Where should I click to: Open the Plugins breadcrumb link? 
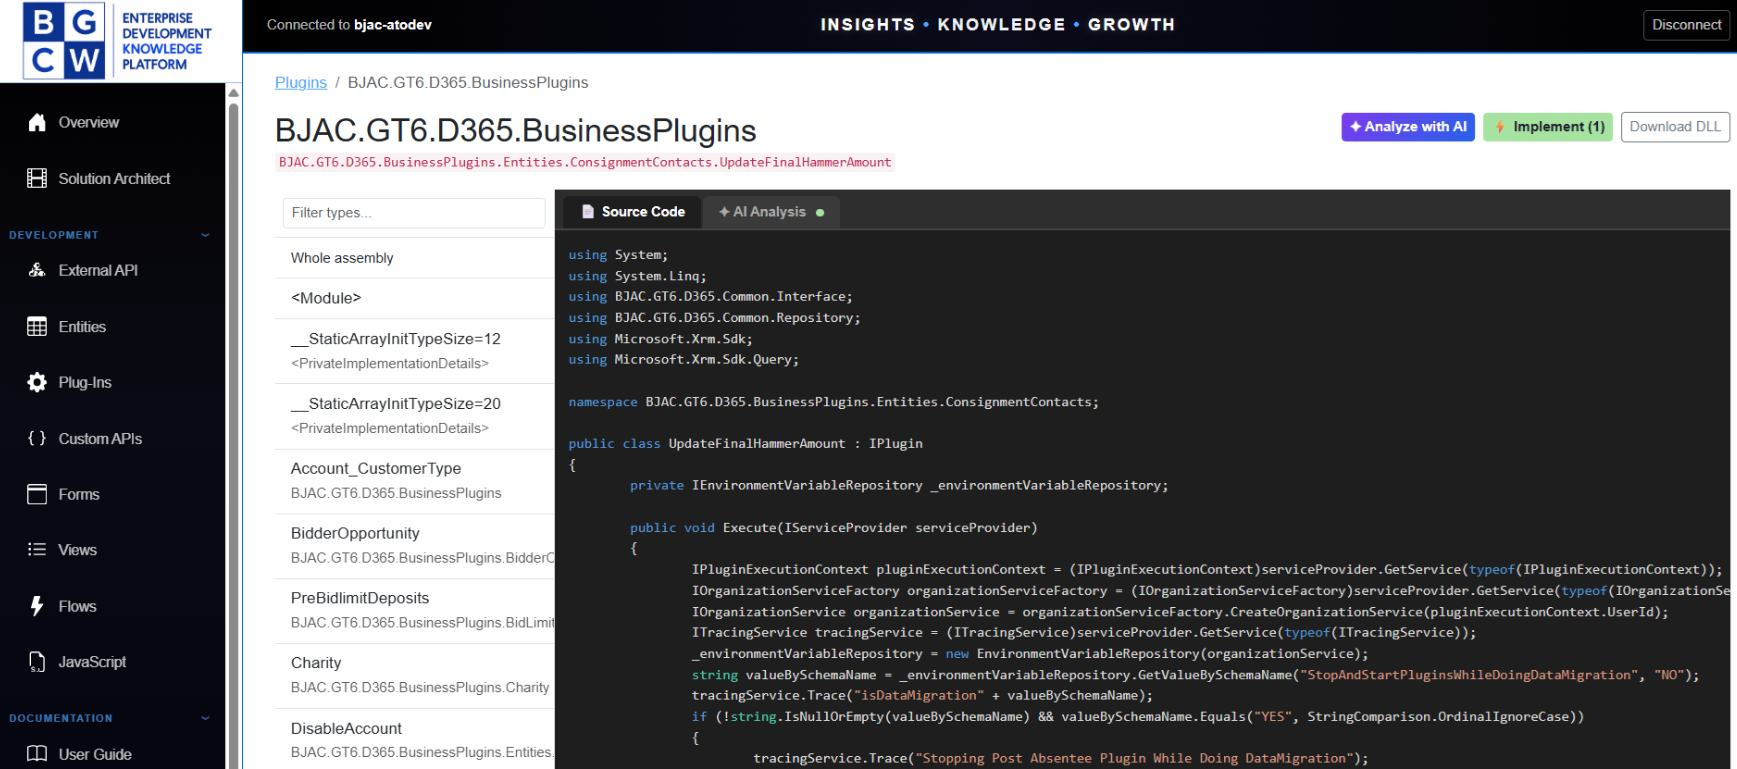click(x=301, y=82)
